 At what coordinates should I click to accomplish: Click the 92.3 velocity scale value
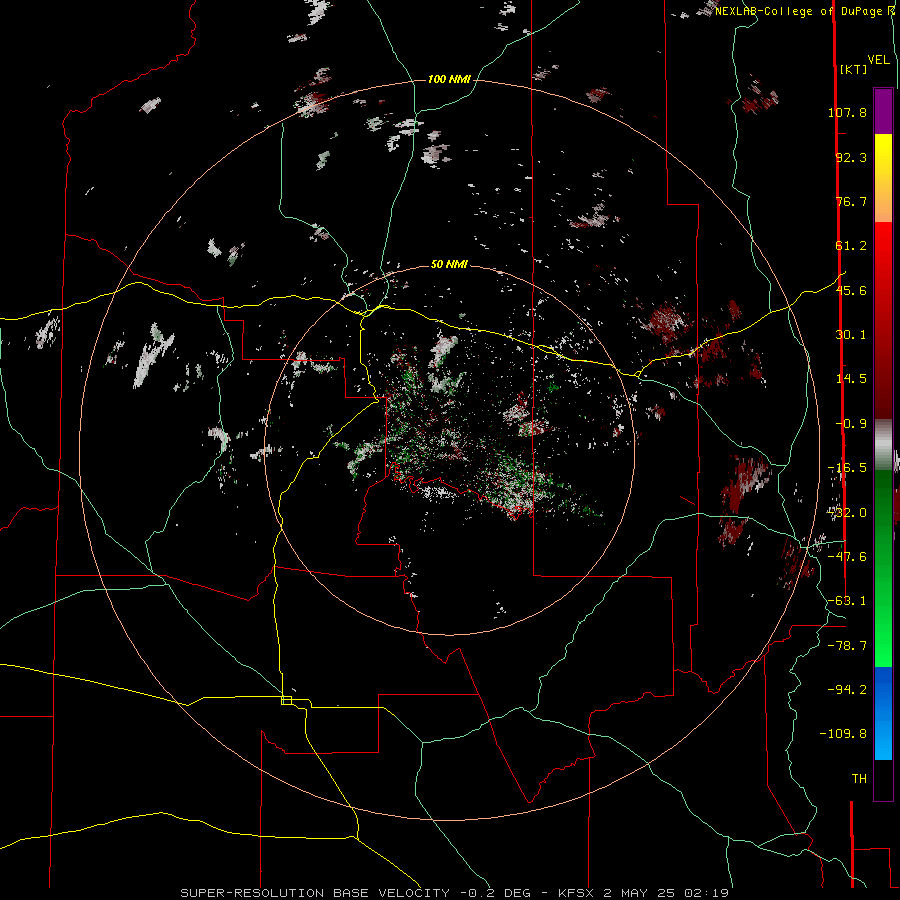(x=851, y=157)
